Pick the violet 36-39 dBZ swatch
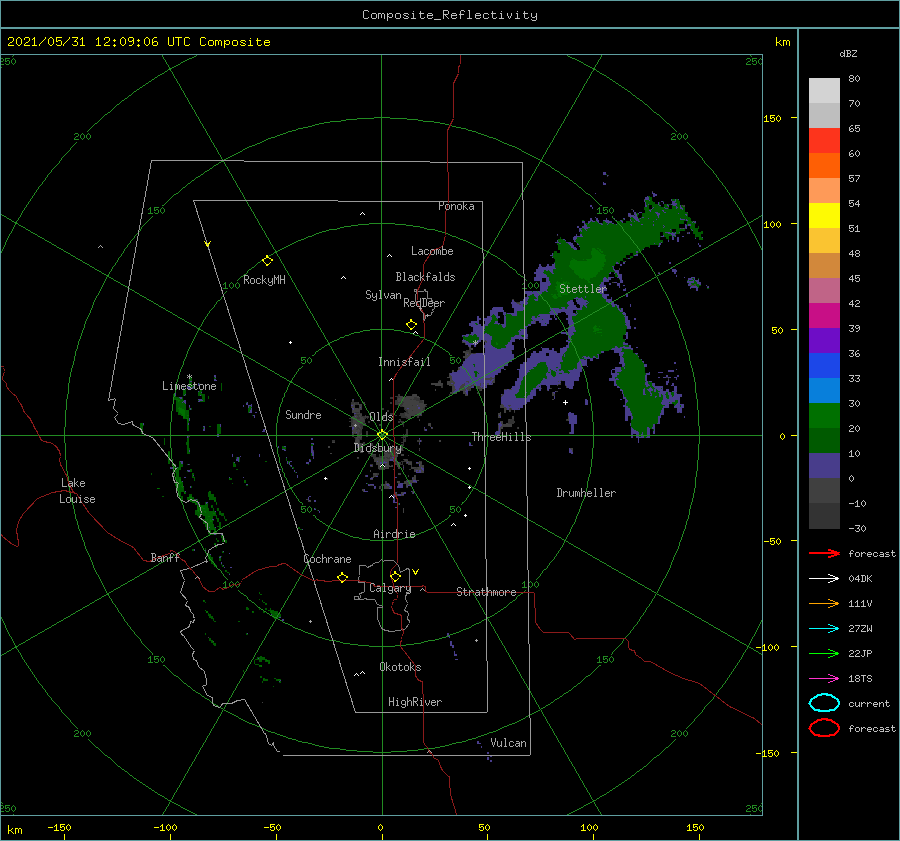This screenshot has width=900, height=841. [x=824, y=341]
